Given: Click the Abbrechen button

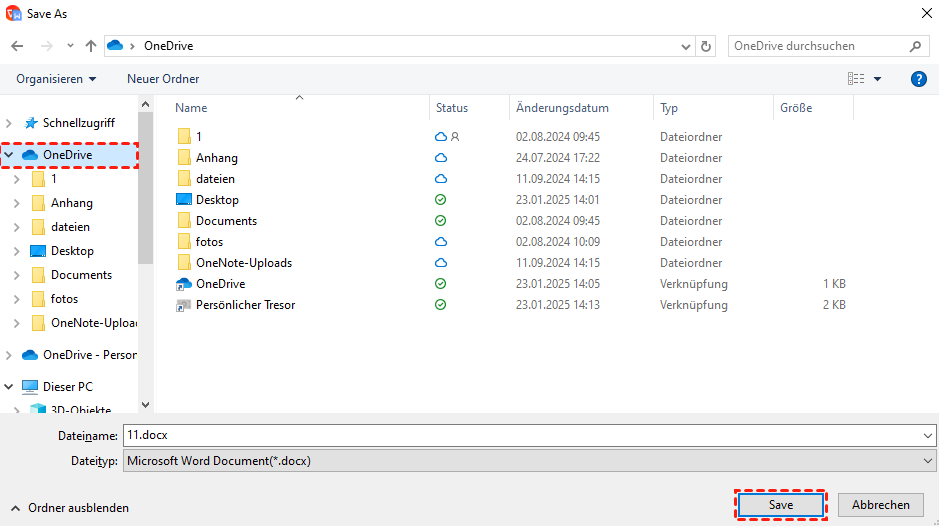Looking at the screenshot, I should click(880, 505).
